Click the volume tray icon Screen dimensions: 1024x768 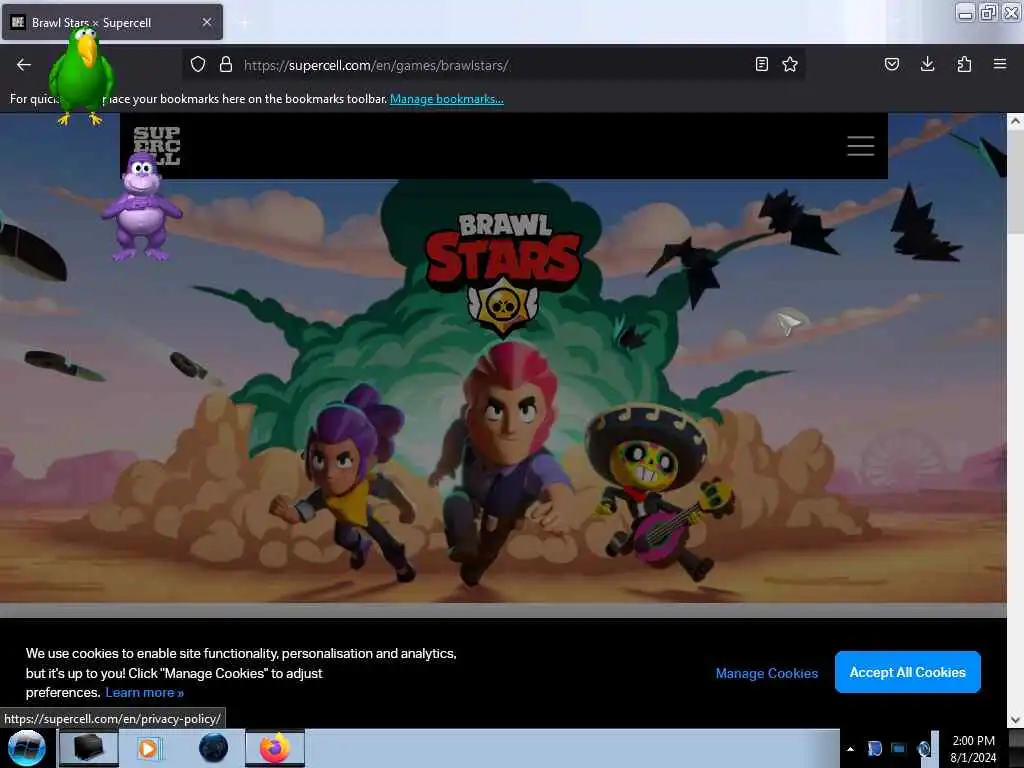pos(923,749)
